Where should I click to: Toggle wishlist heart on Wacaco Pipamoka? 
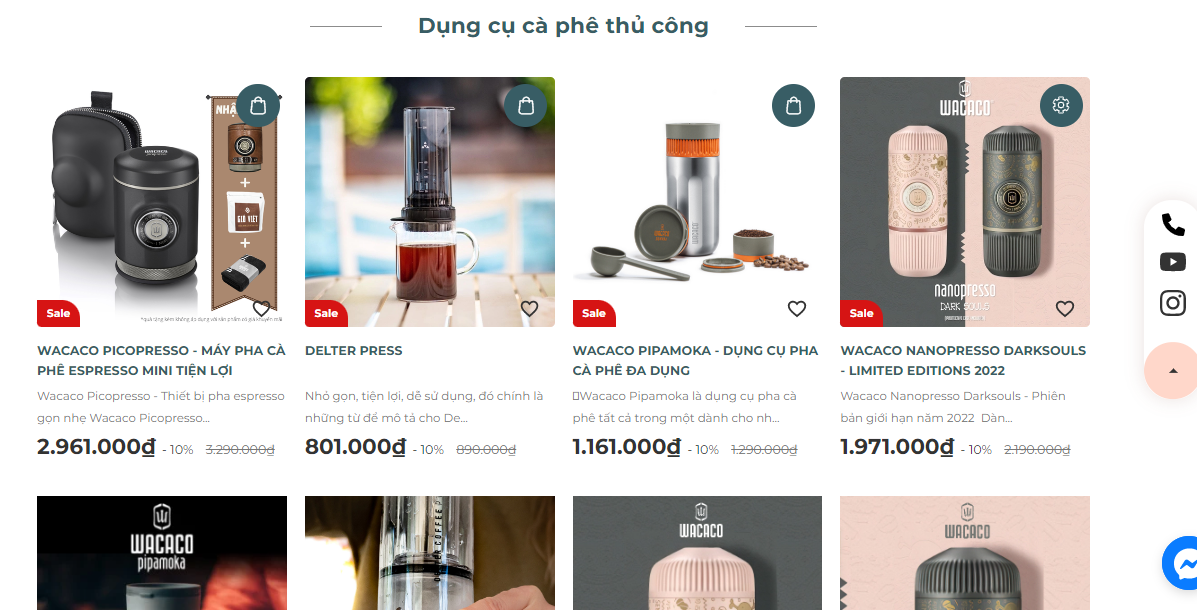[x=797, y=309]
